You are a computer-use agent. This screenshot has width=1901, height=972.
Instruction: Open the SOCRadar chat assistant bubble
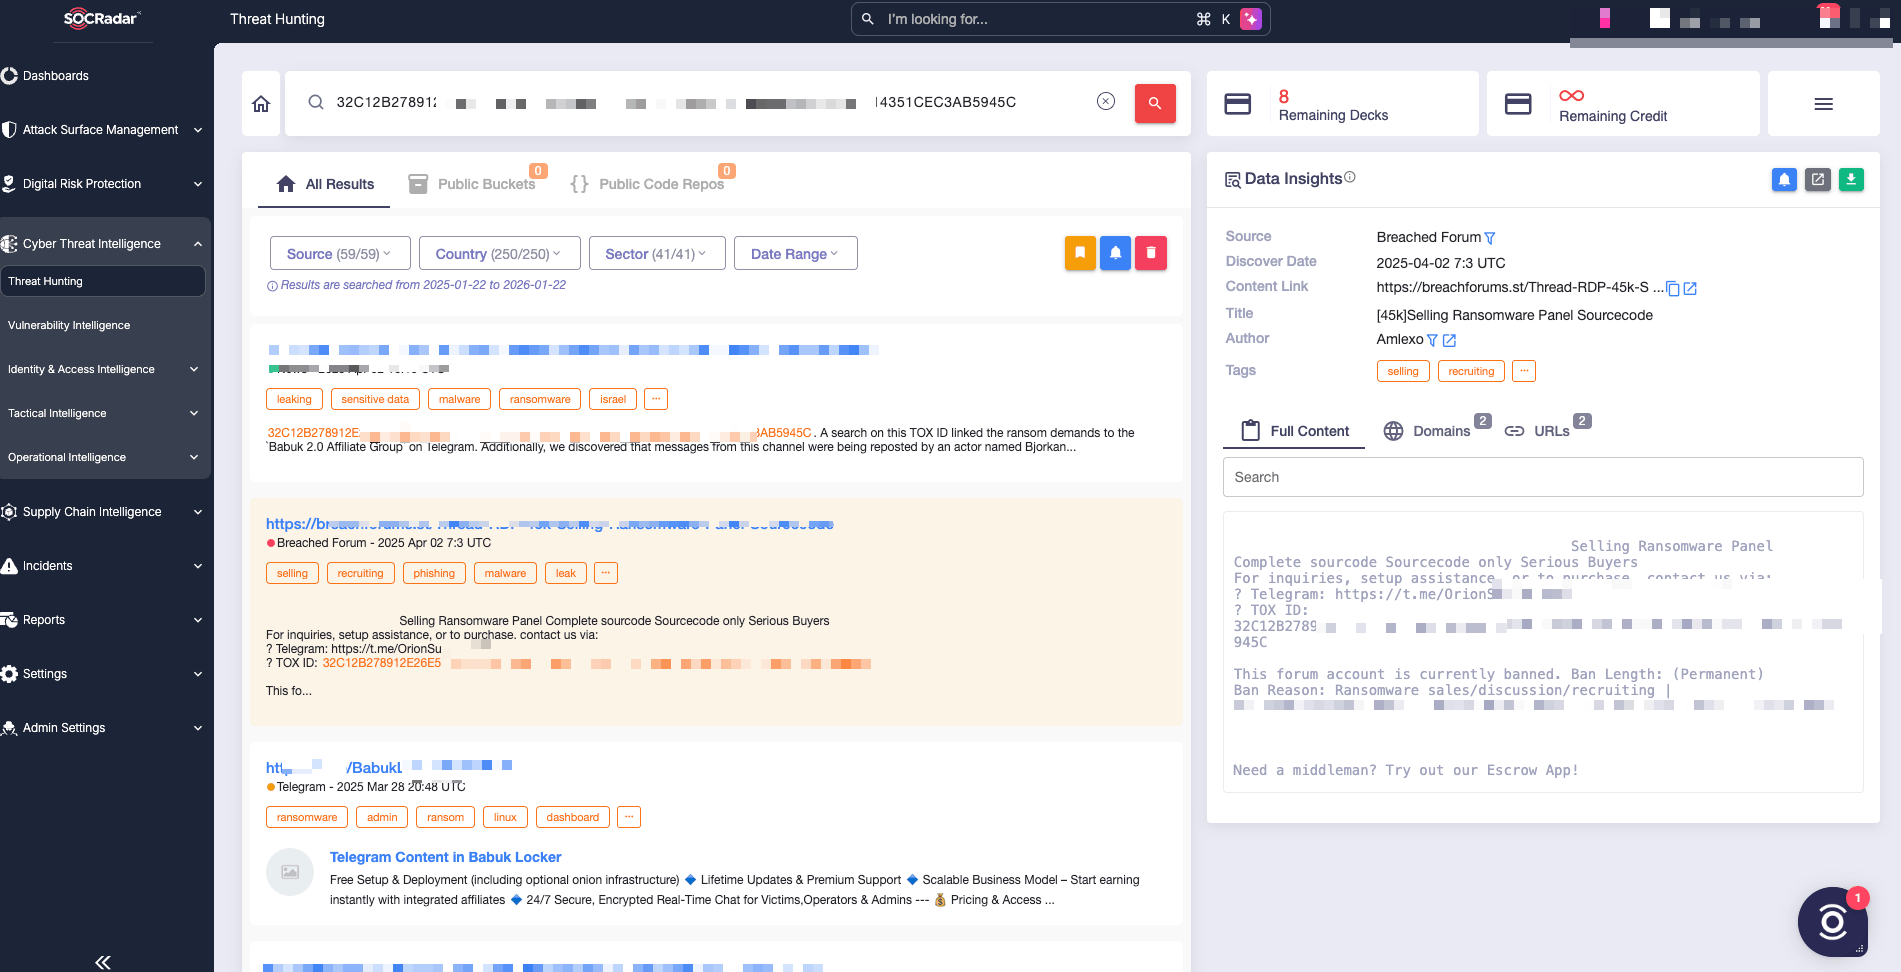point(1833,921)
